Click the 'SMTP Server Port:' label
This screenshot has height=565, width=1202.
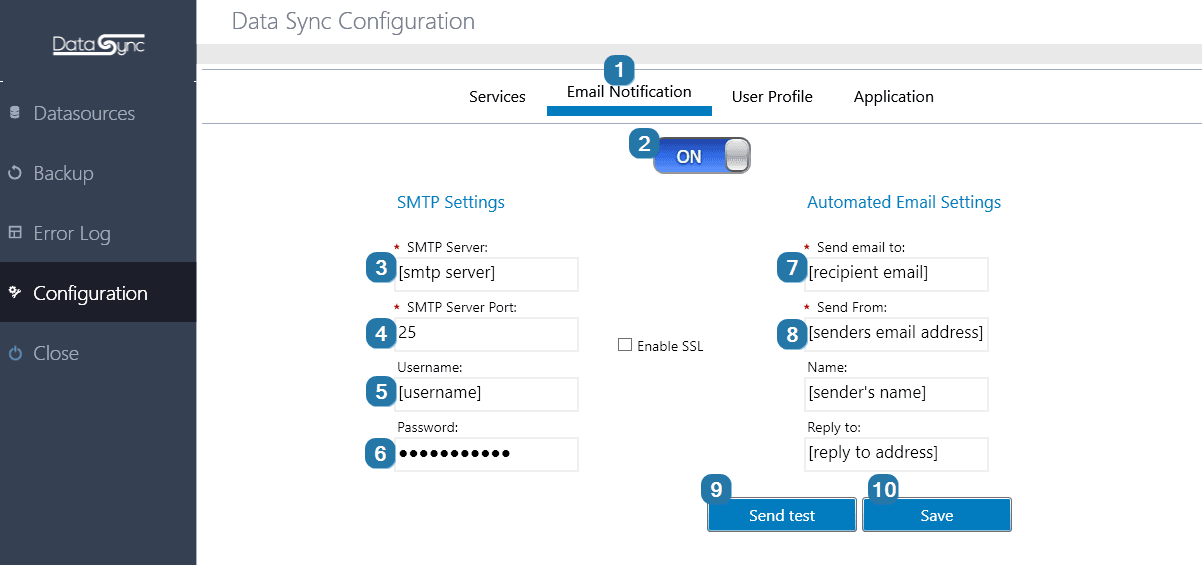tap(462, 307)
